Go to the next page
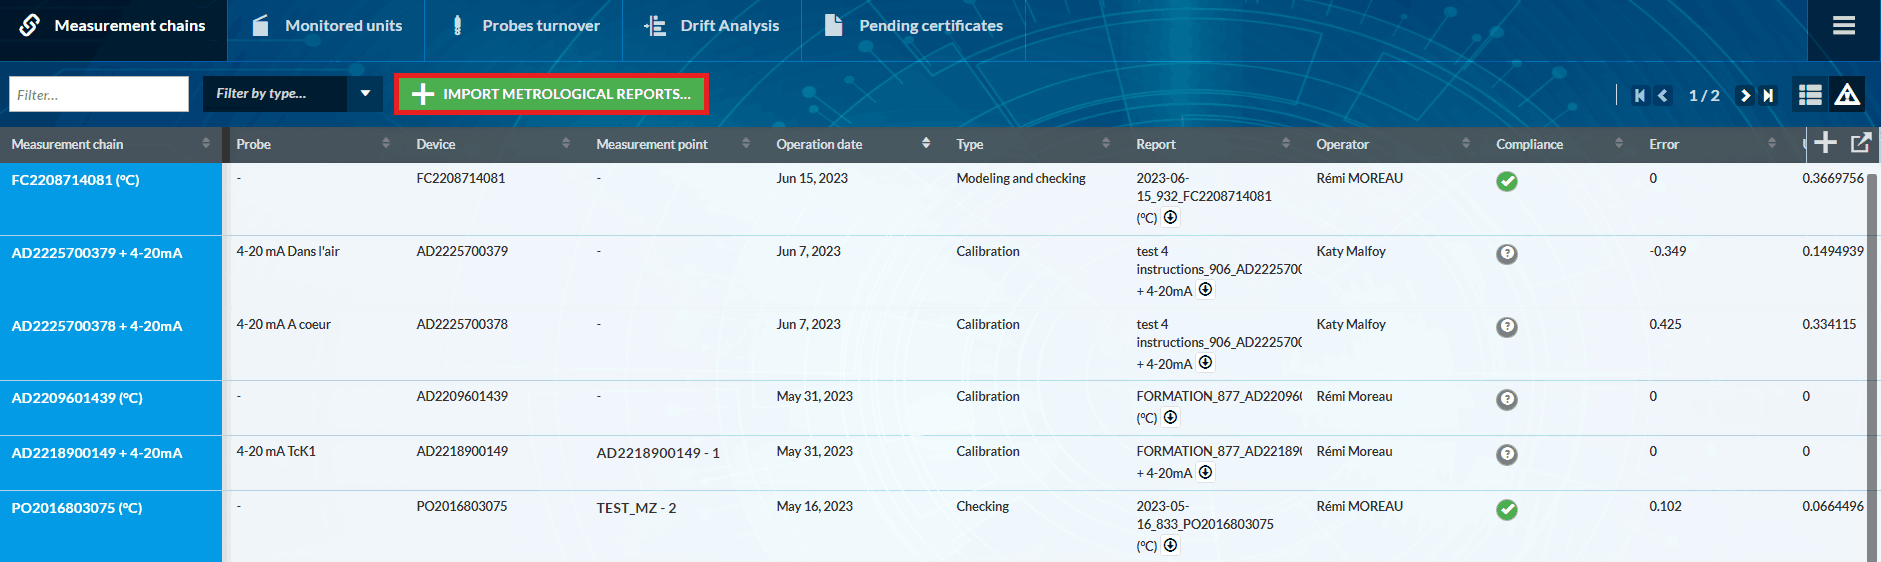1881x562 pixels. click(1745, 95)
